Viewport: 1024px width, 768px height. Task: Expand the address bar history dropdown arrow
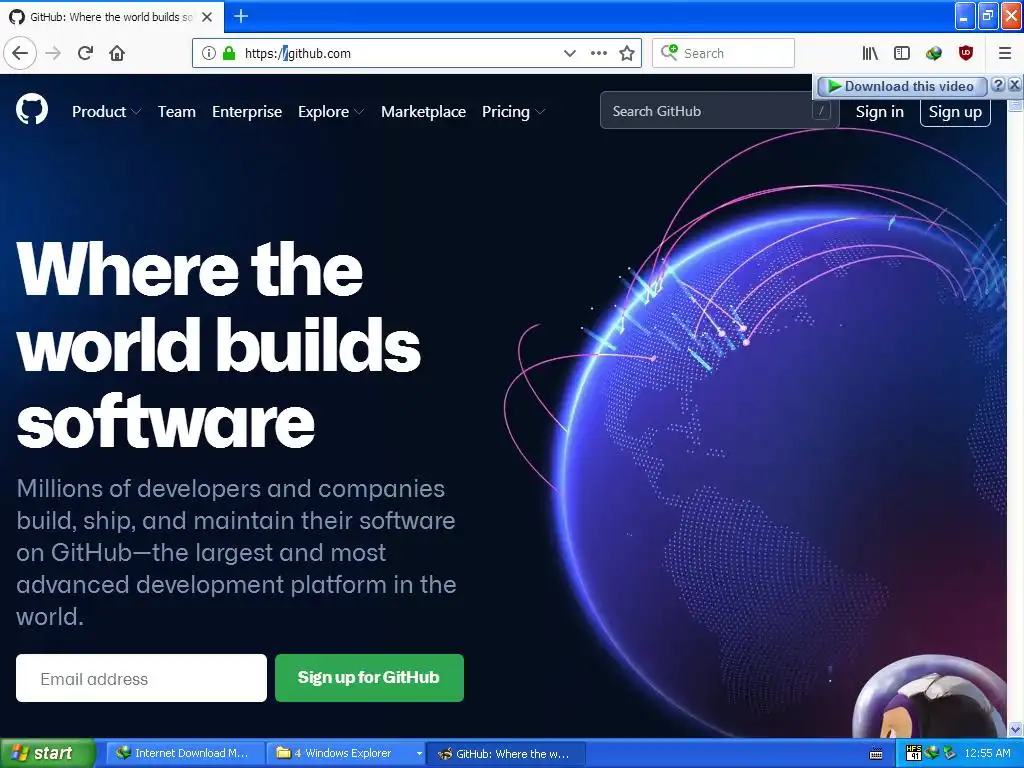569,53
